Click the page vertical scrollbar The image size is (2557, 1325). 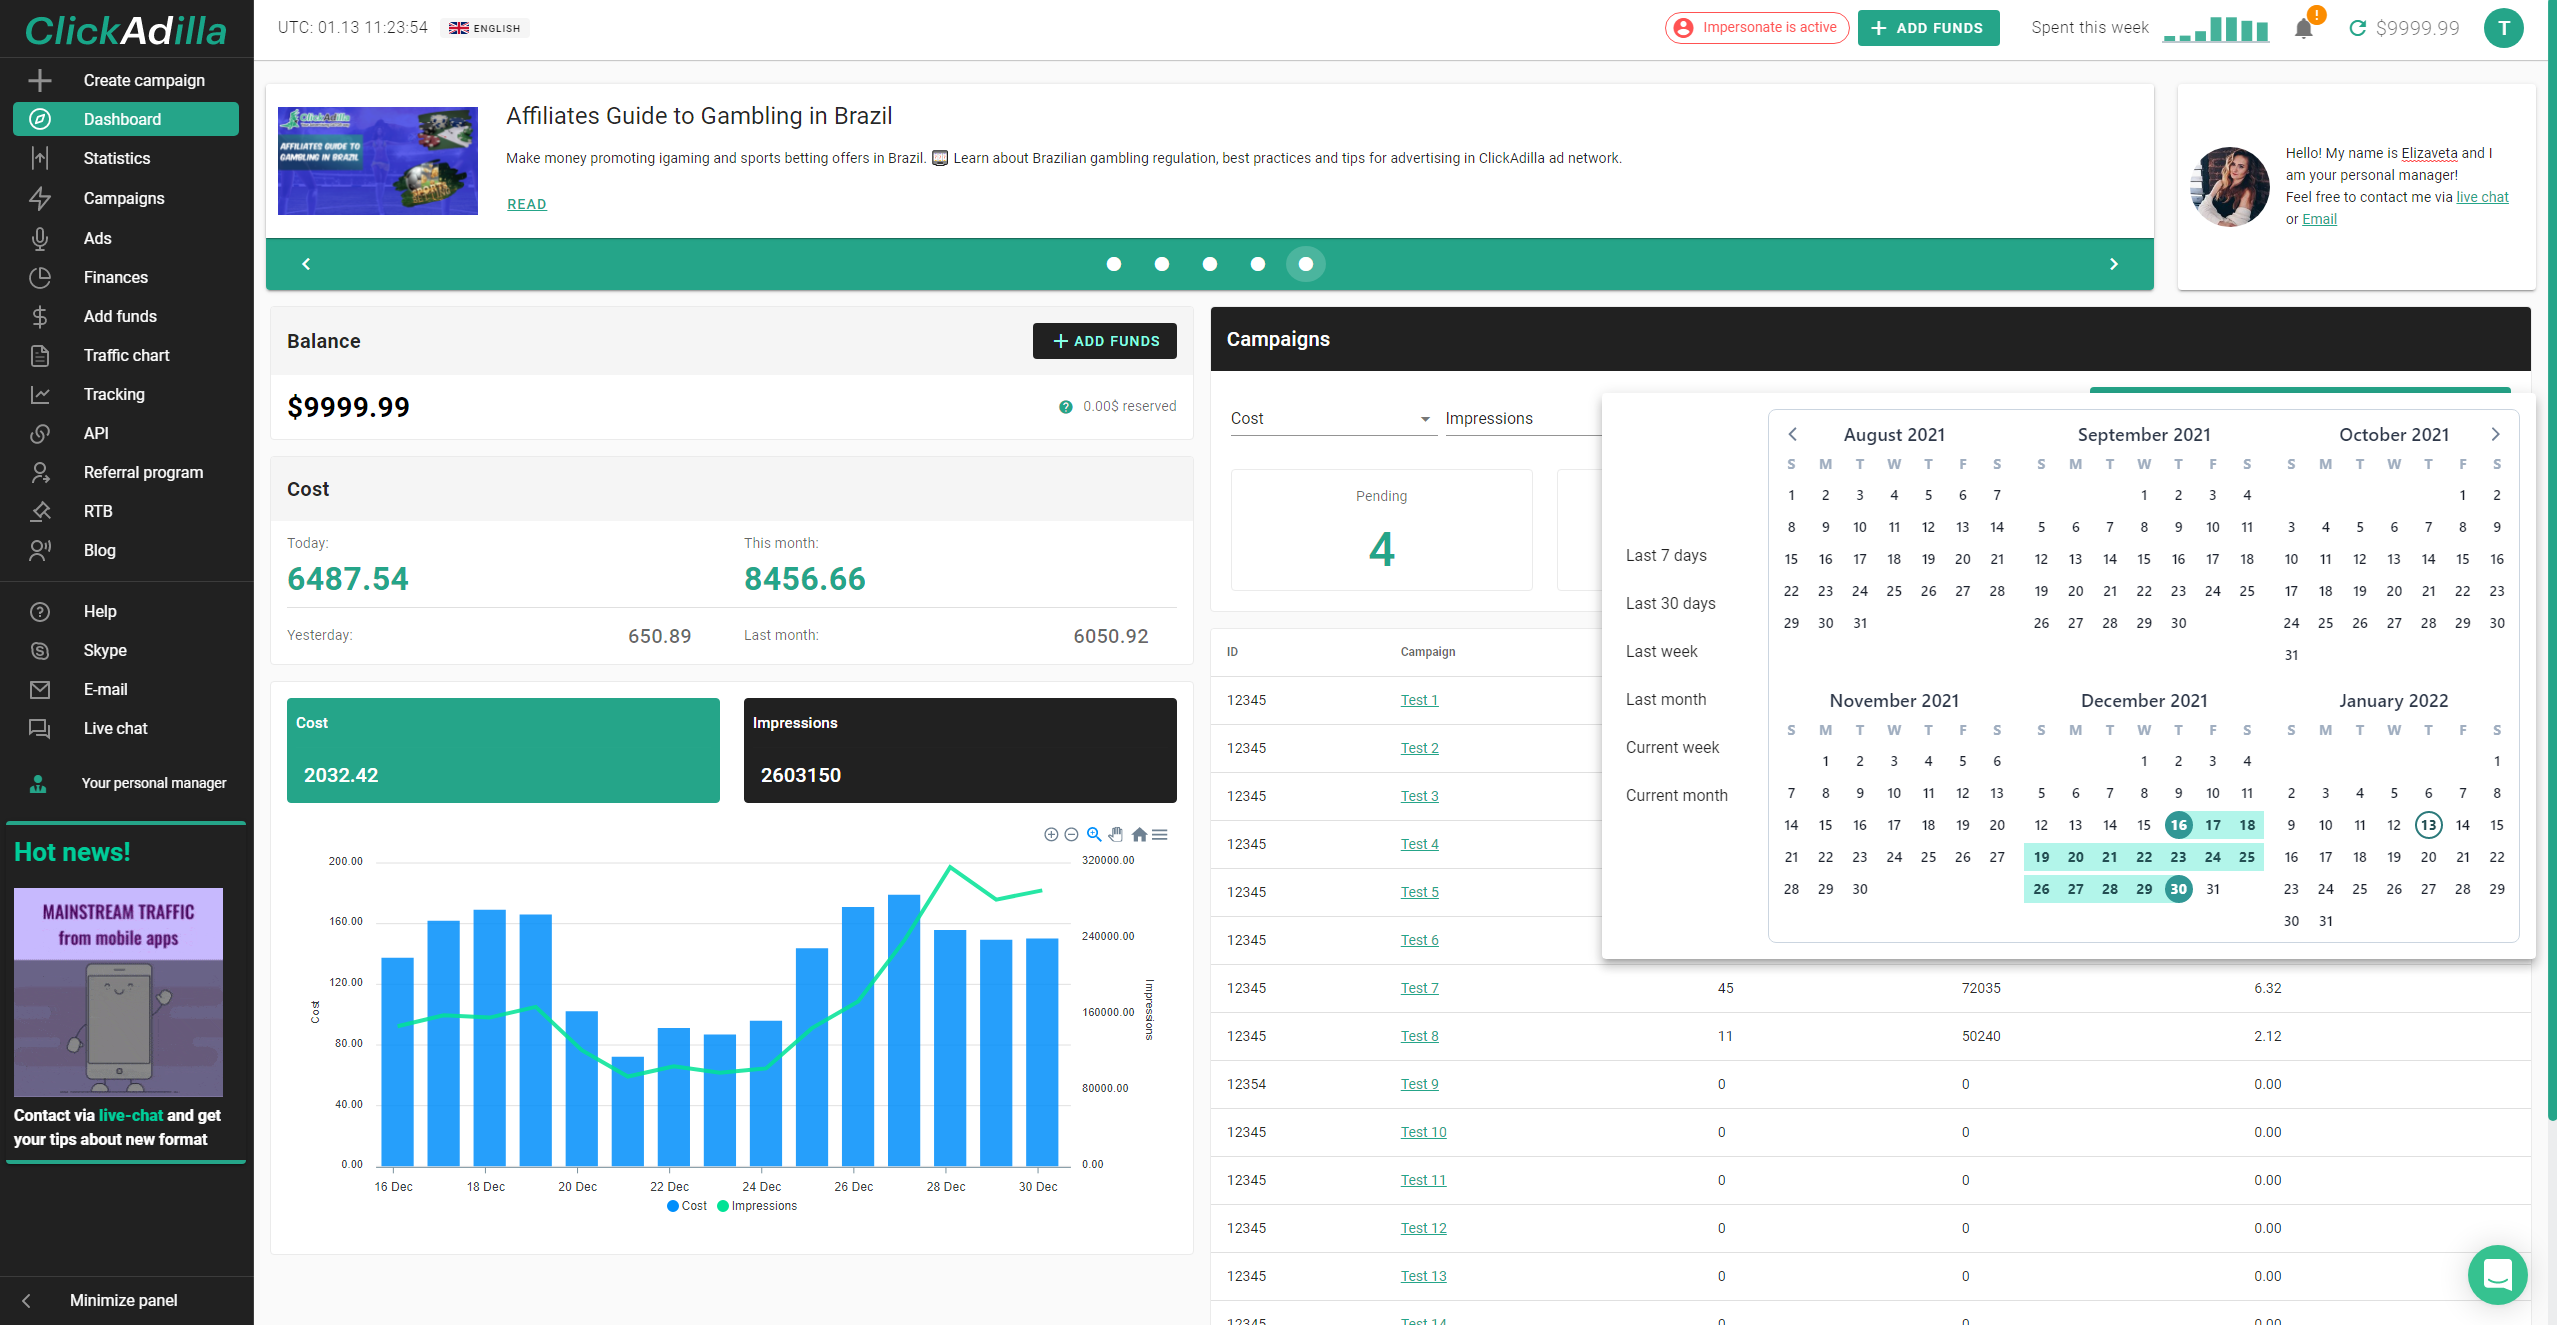[2550, 560]
